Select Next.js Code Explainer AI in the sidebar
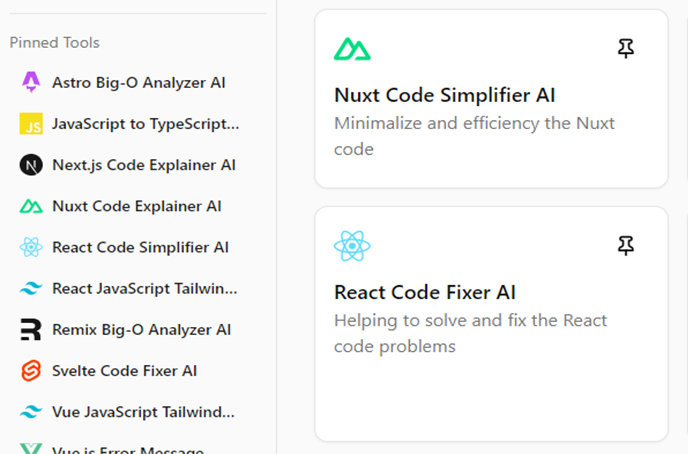688x454 pixels. pos(143,165)
